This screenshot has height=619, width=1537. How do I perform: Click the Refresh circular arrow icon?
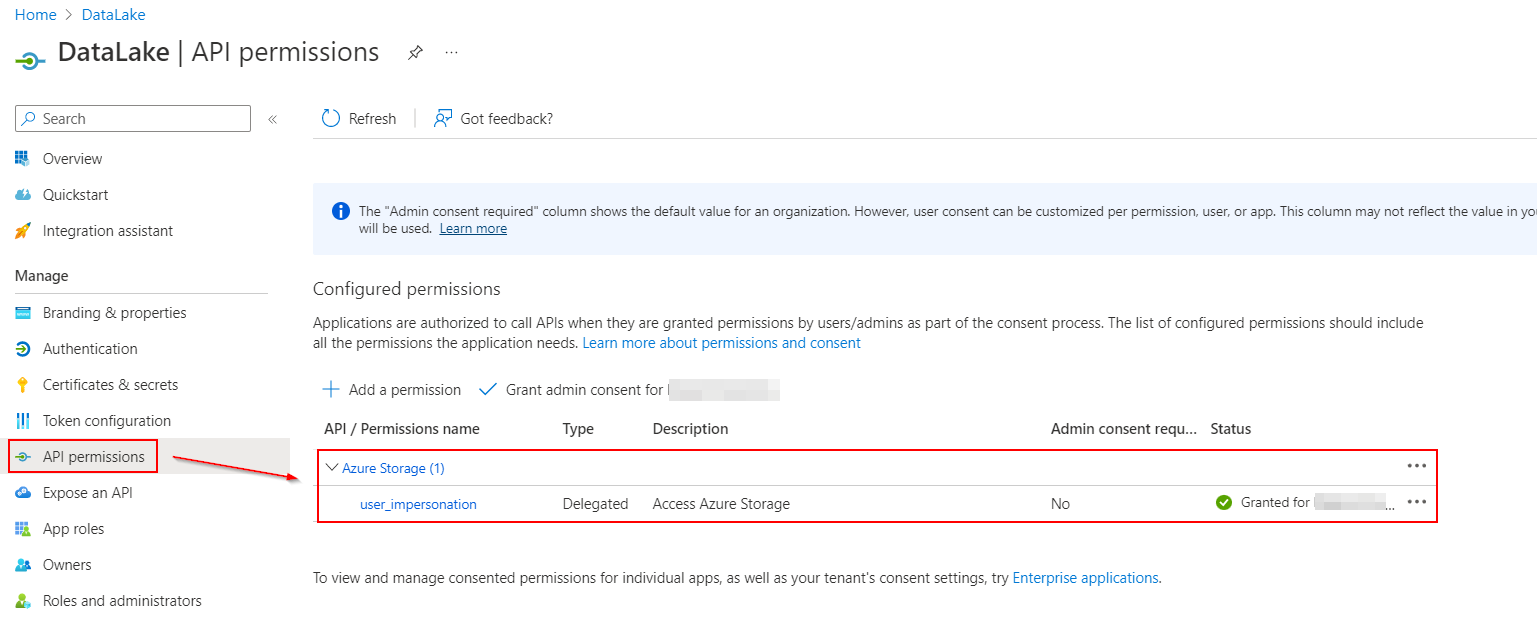click(x=331, y=118)
